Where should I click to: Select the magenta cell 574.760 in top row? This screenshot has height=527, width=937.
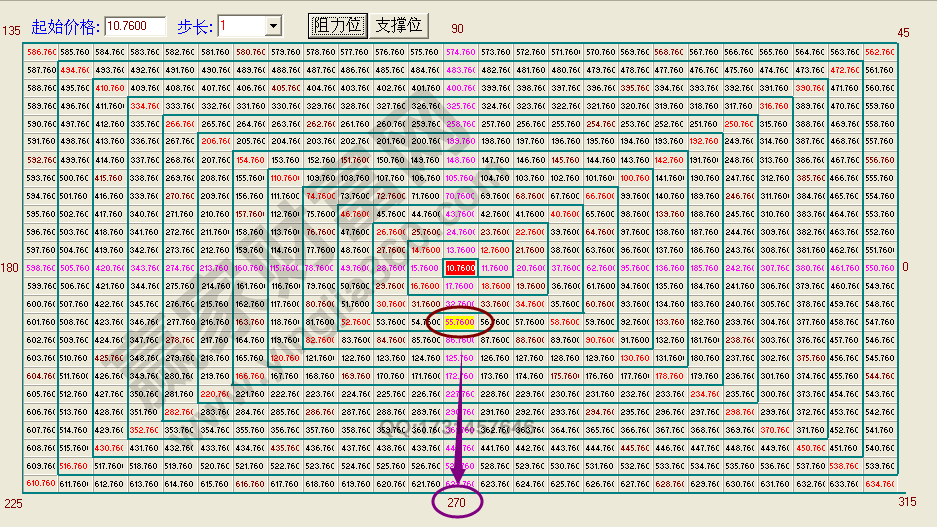click(460, 52)
